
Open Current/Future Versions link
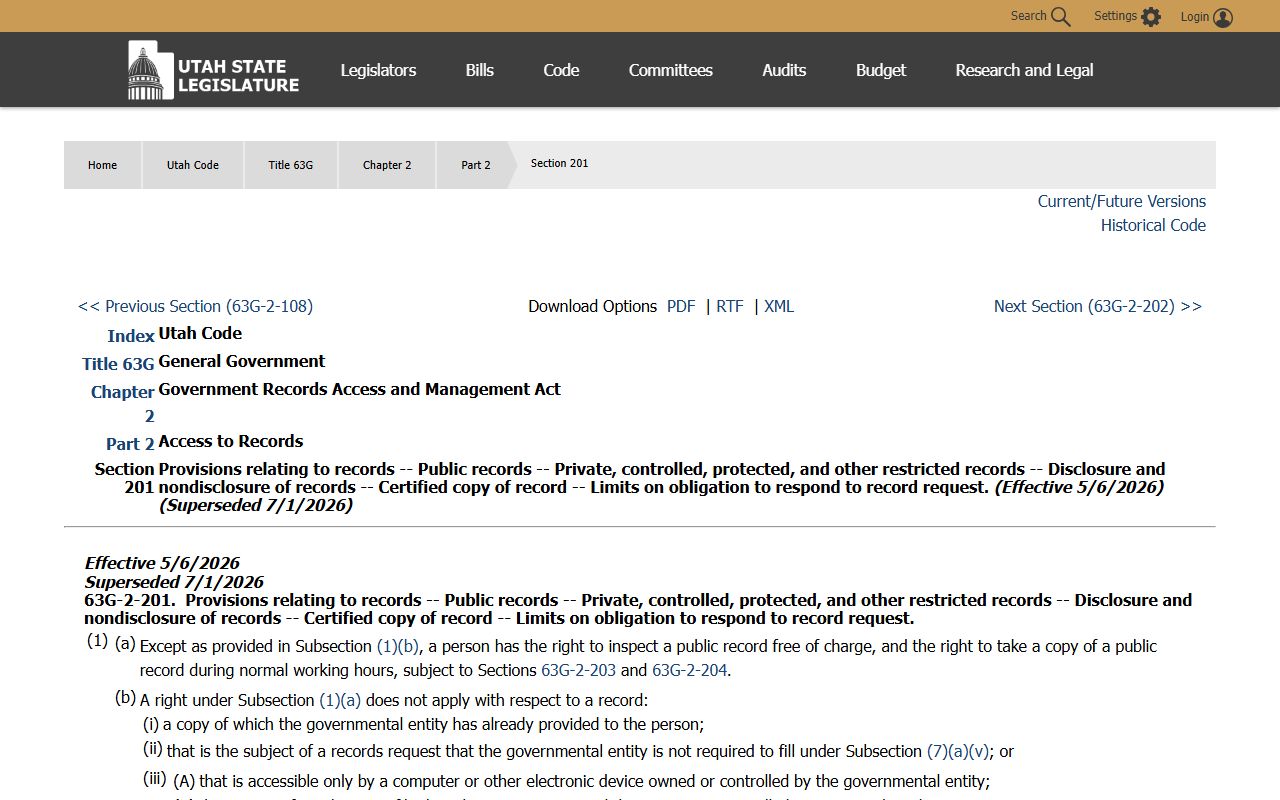[x=1122, y=201]
